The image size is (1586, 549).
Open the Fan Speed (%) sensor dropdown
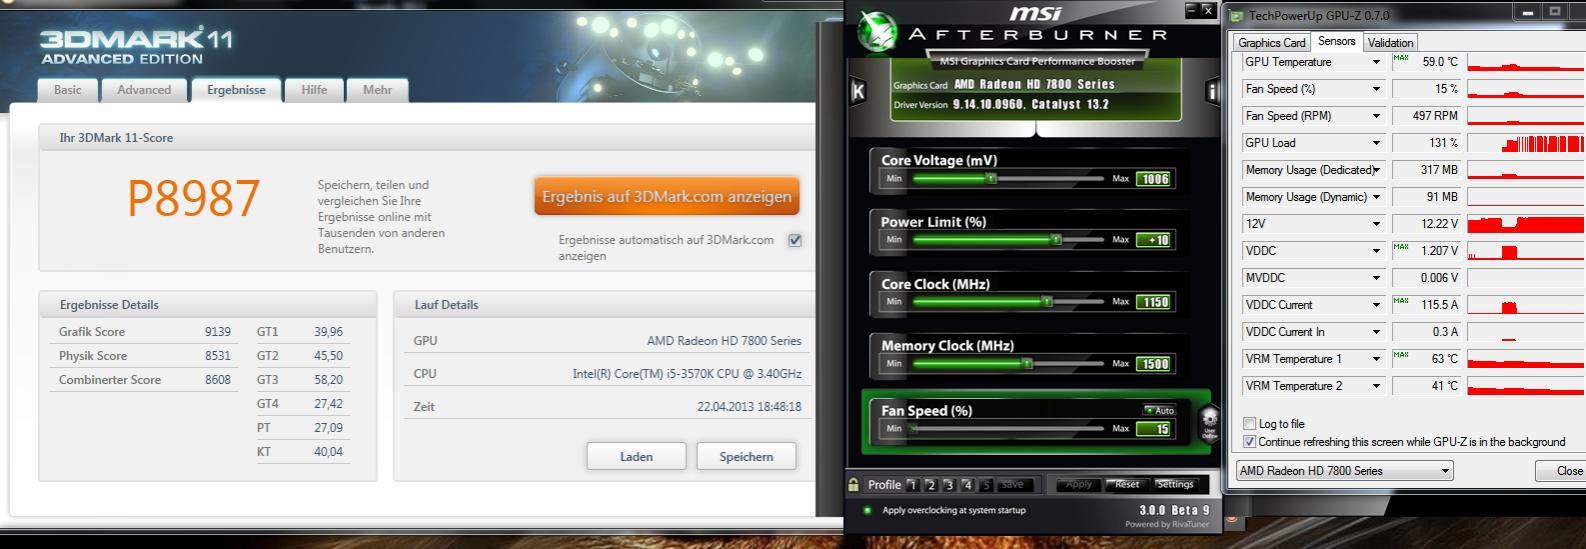1376,89
